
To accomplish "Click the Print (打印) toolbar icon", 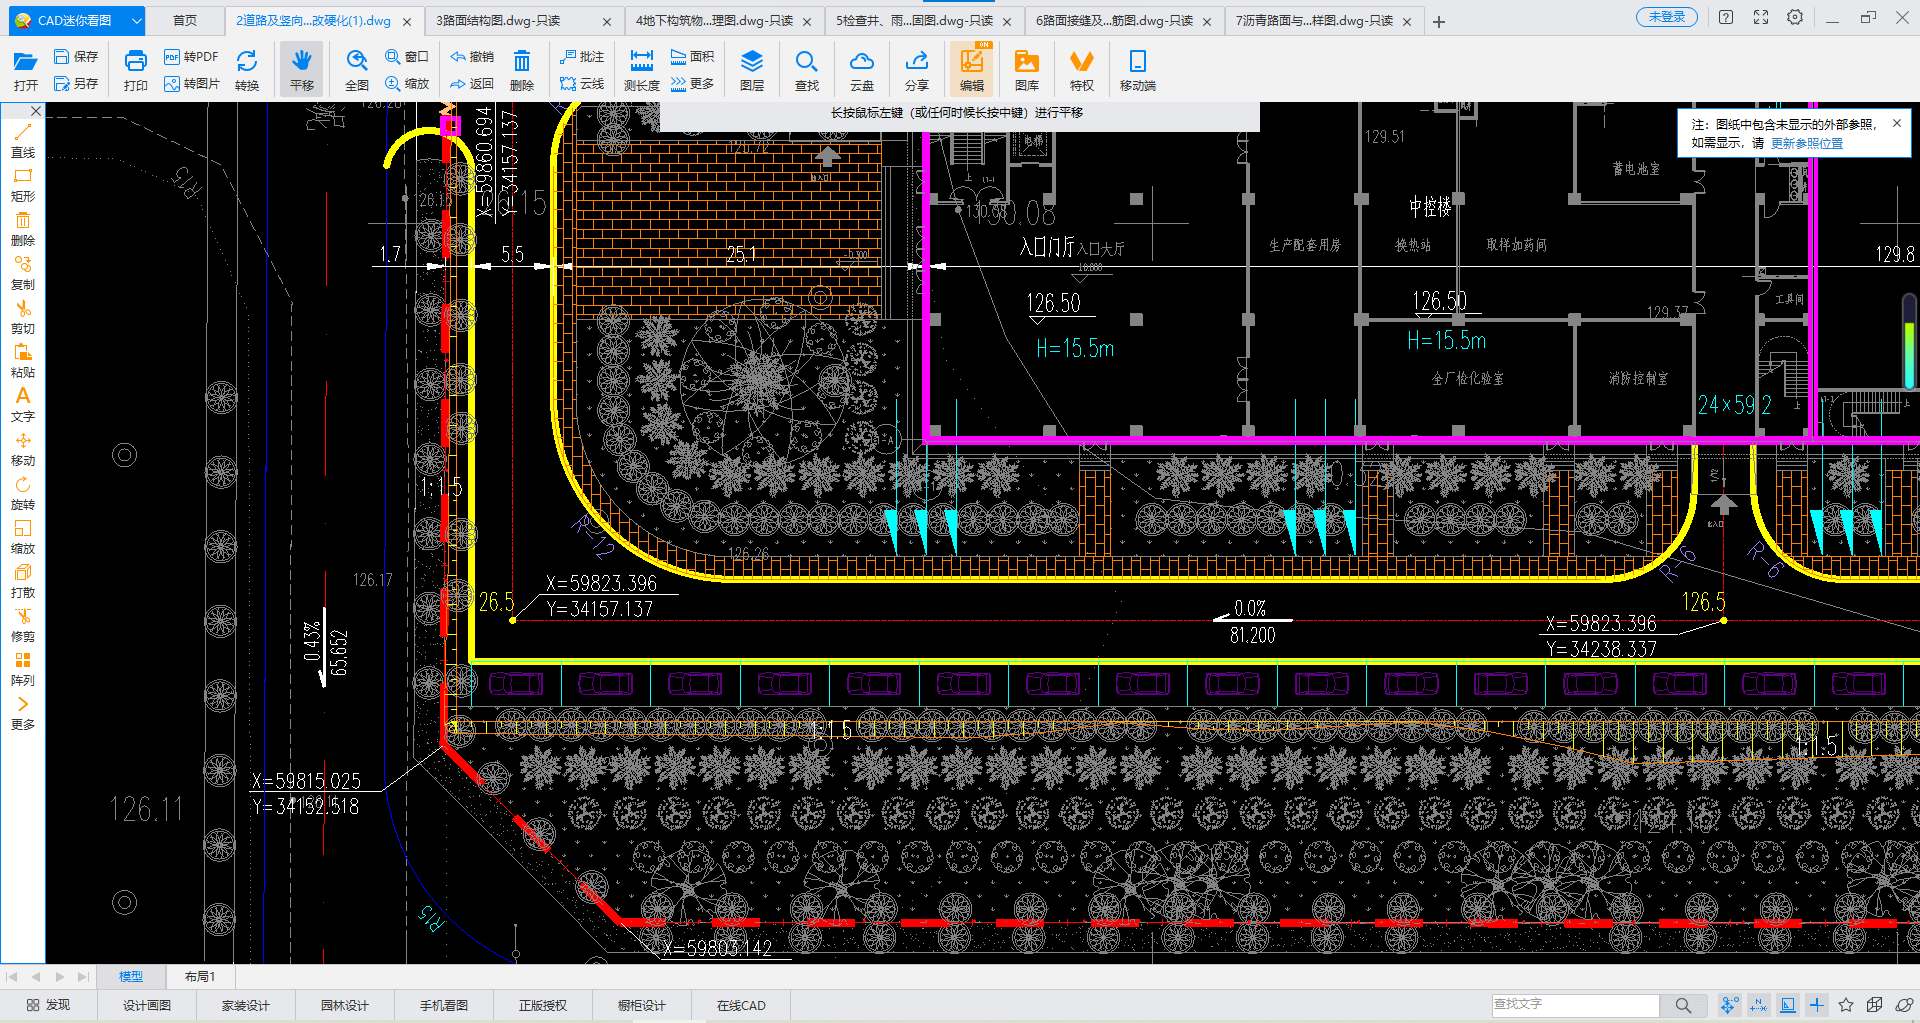I will click(135, 70).
